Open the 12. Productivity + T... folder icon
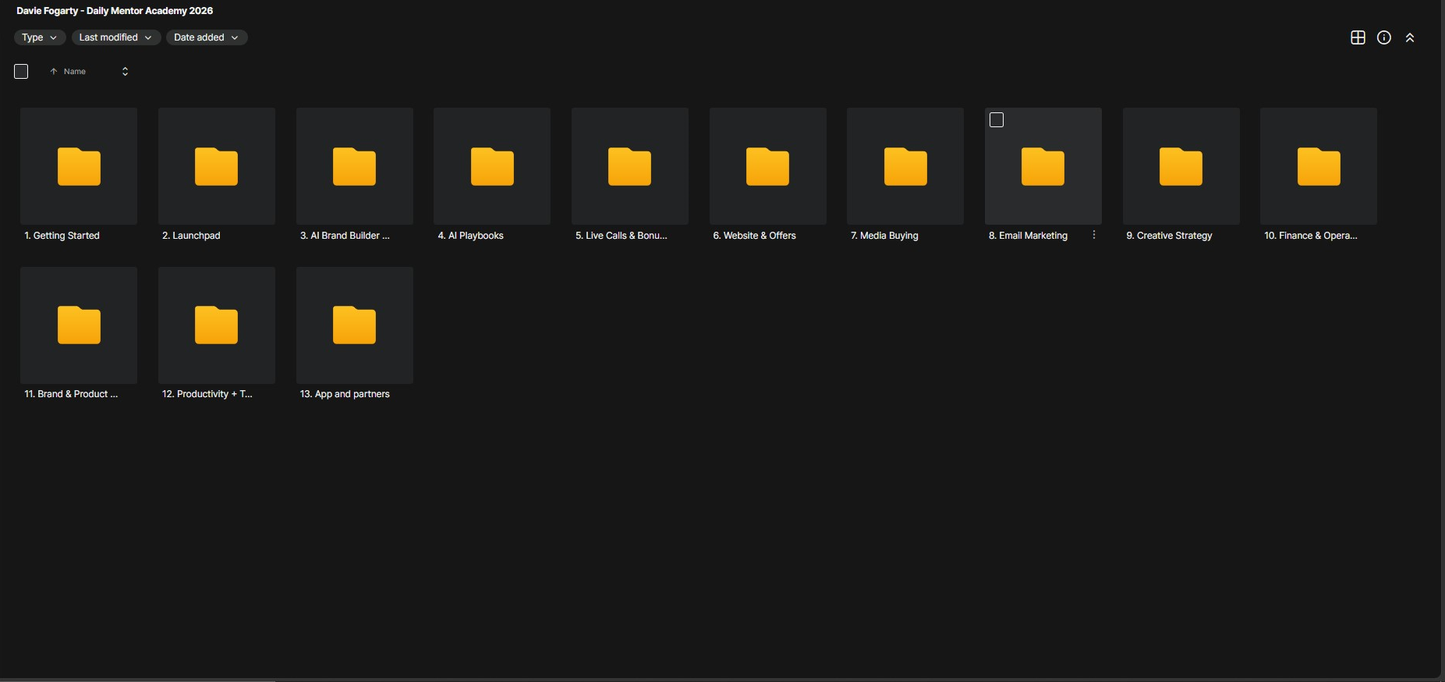 pyautogui.click(x=216, y=325)
